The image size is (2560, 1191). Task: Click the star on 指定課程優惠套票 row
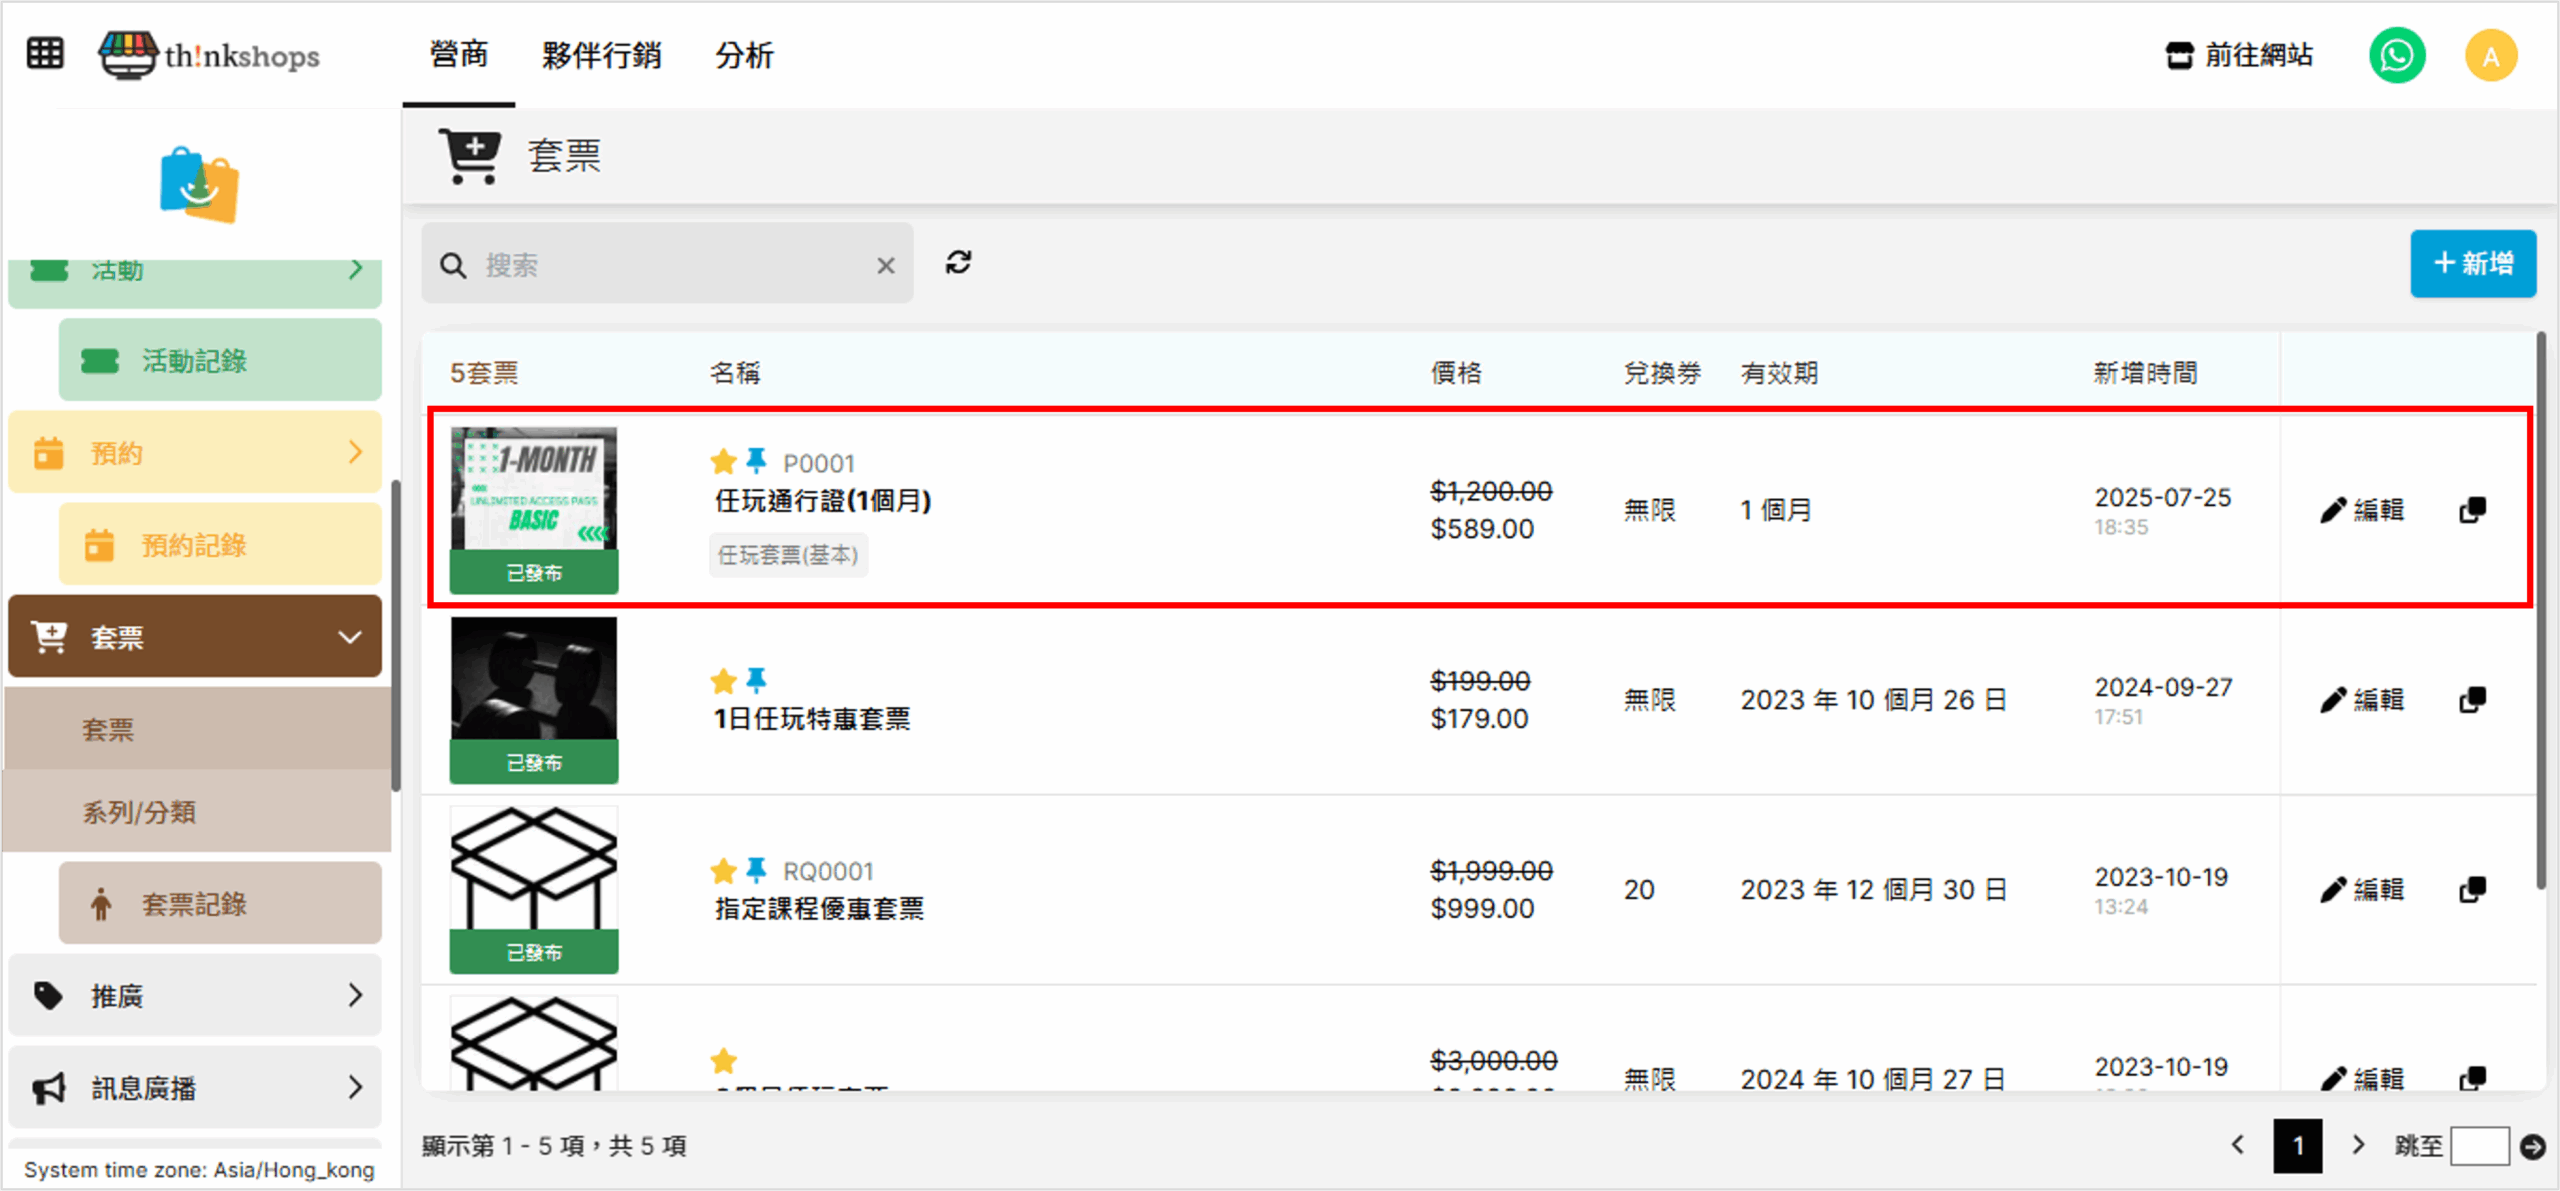723,871
